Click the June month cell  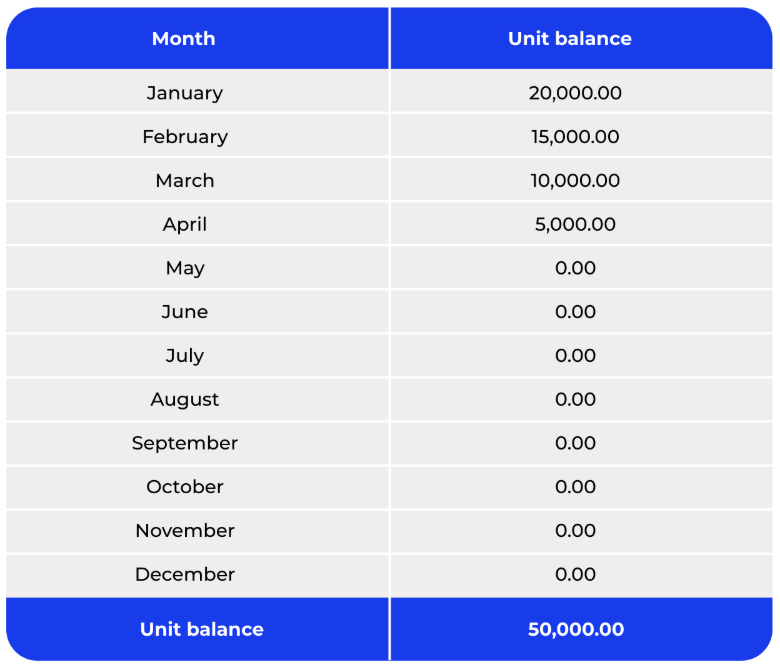(185, 312)
